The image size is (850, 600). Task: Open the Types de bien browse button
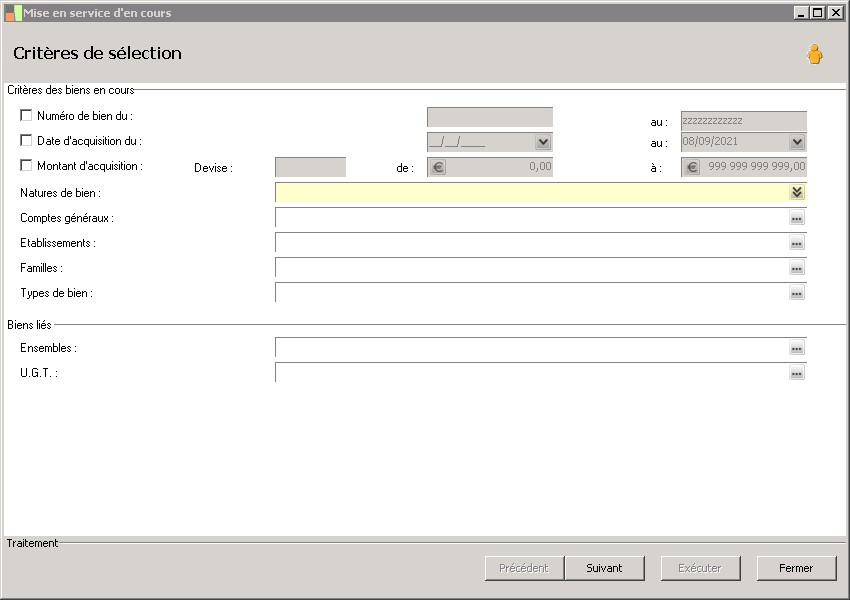pos(796,293)
